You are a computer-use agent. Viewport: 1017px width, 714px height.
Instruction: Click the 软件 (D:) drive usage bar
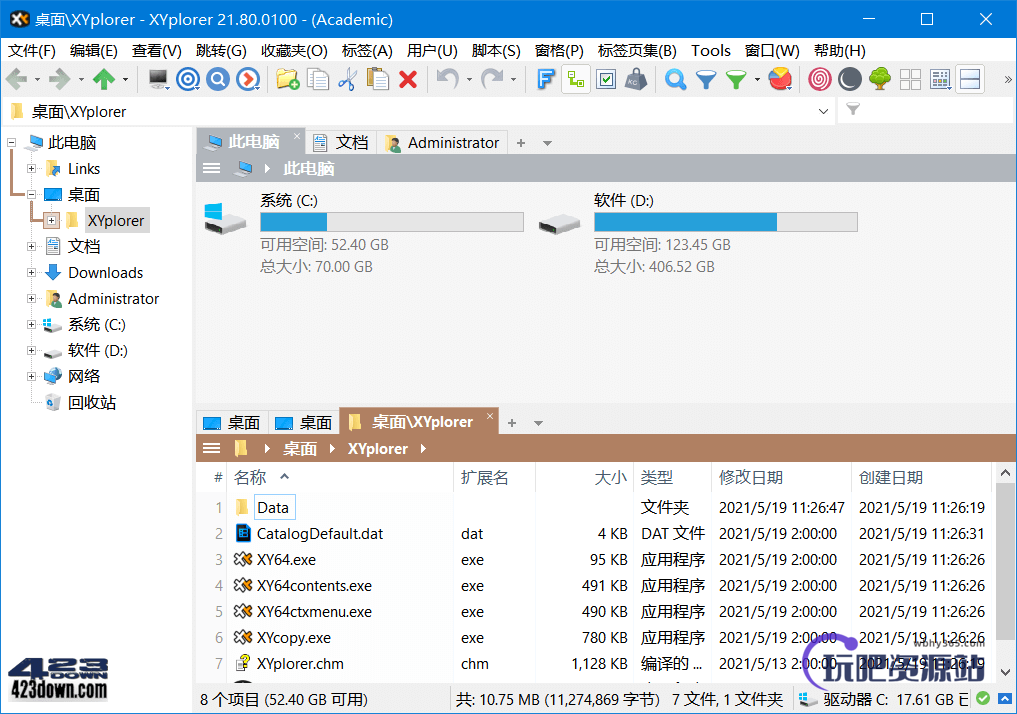tap(726, 222)
